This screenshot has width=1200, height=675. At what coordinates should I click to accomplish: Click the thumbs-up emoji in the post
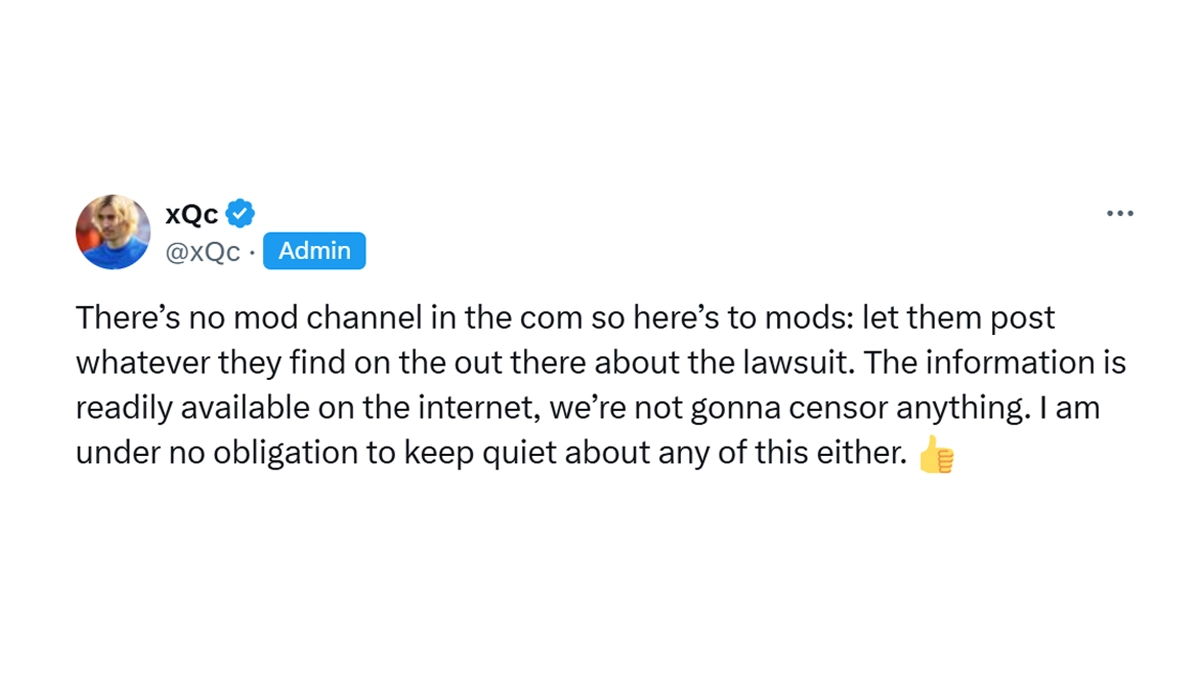(936, 455)
